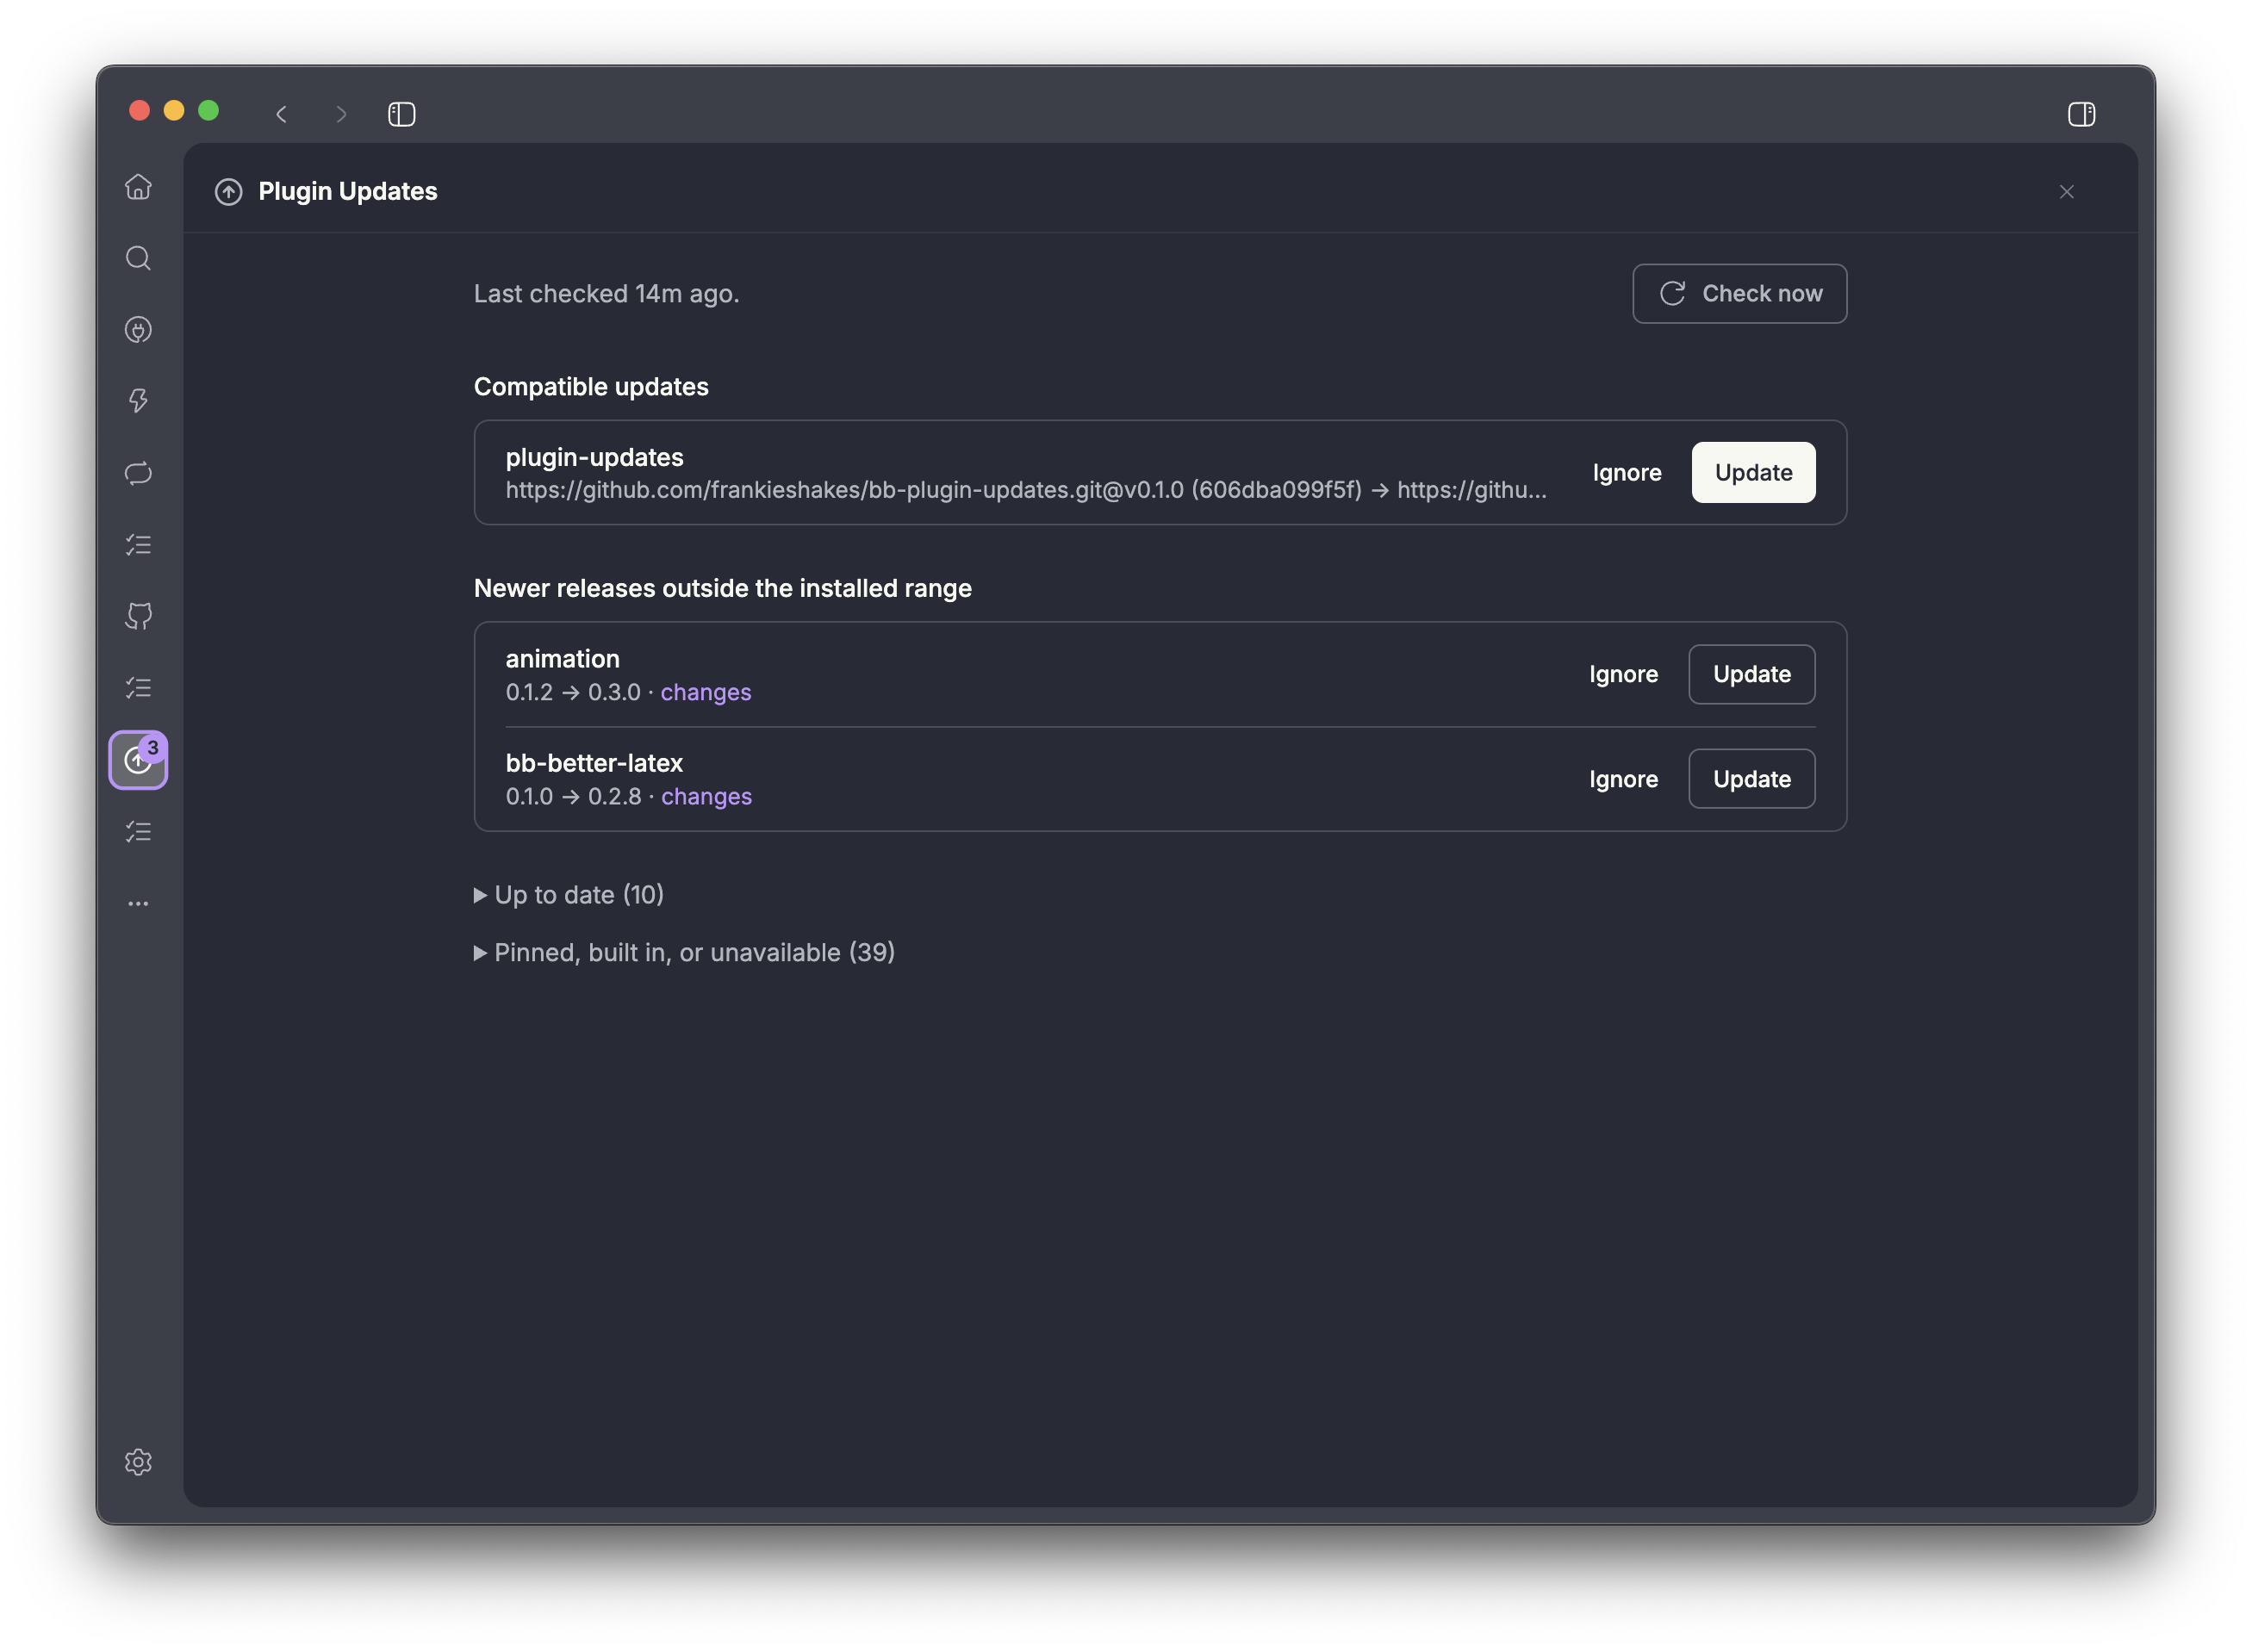Image resolution: width=2252 pixels, height=1652 pixels.
Task: Click the animation plugin name
Action: pos(562,659)
